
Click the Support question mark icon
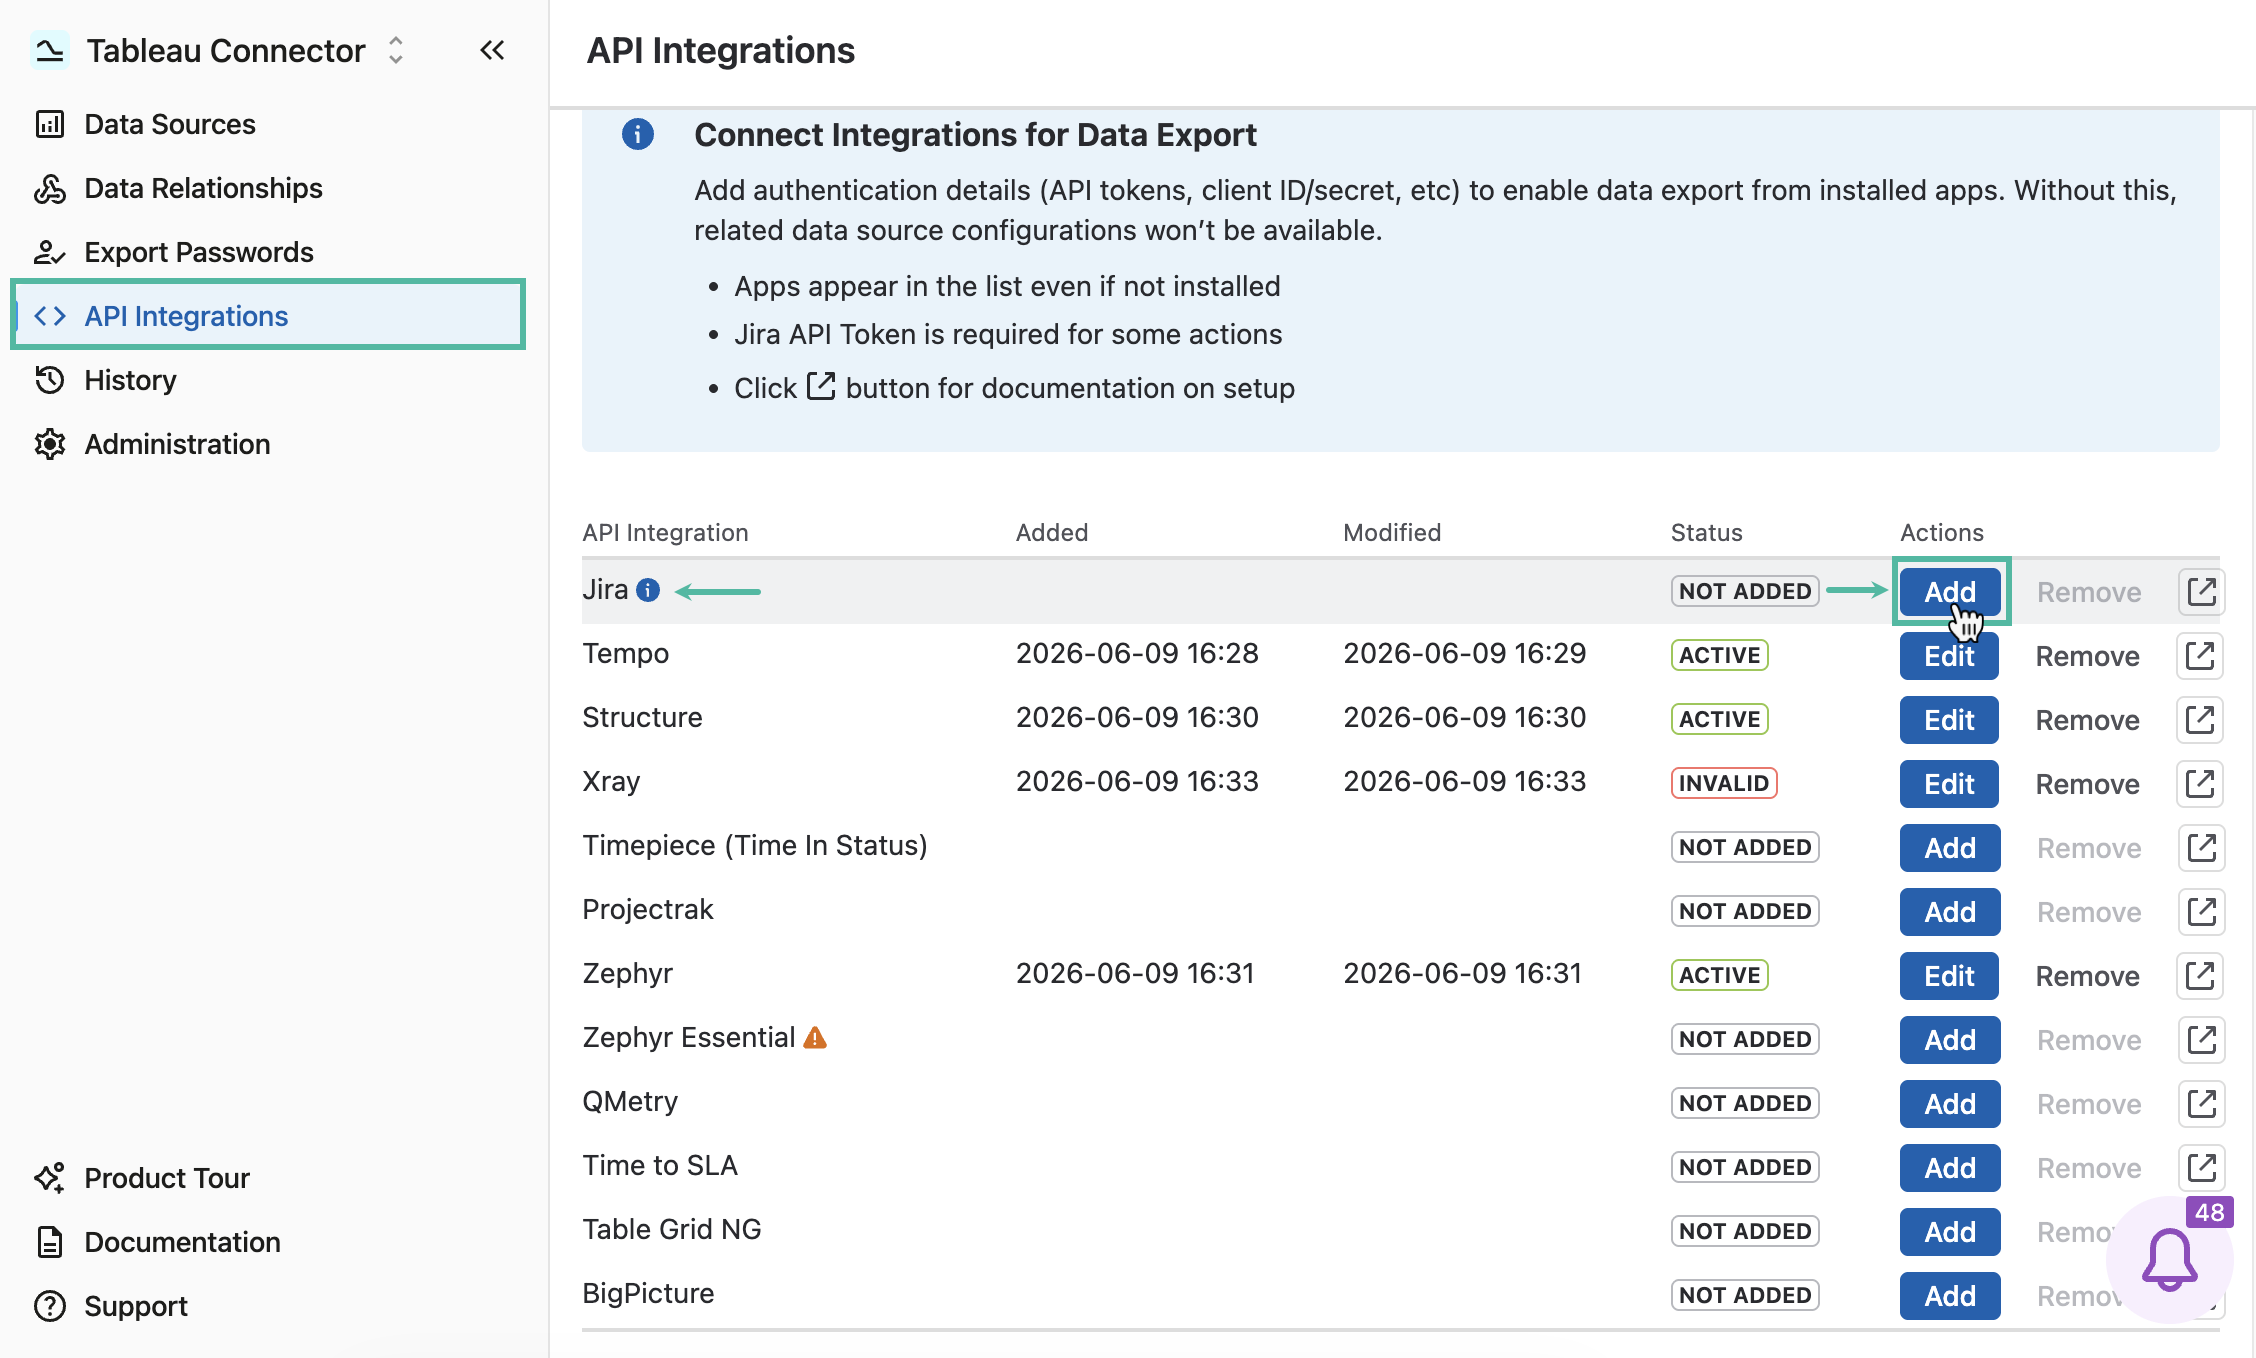pos(50,1306)
